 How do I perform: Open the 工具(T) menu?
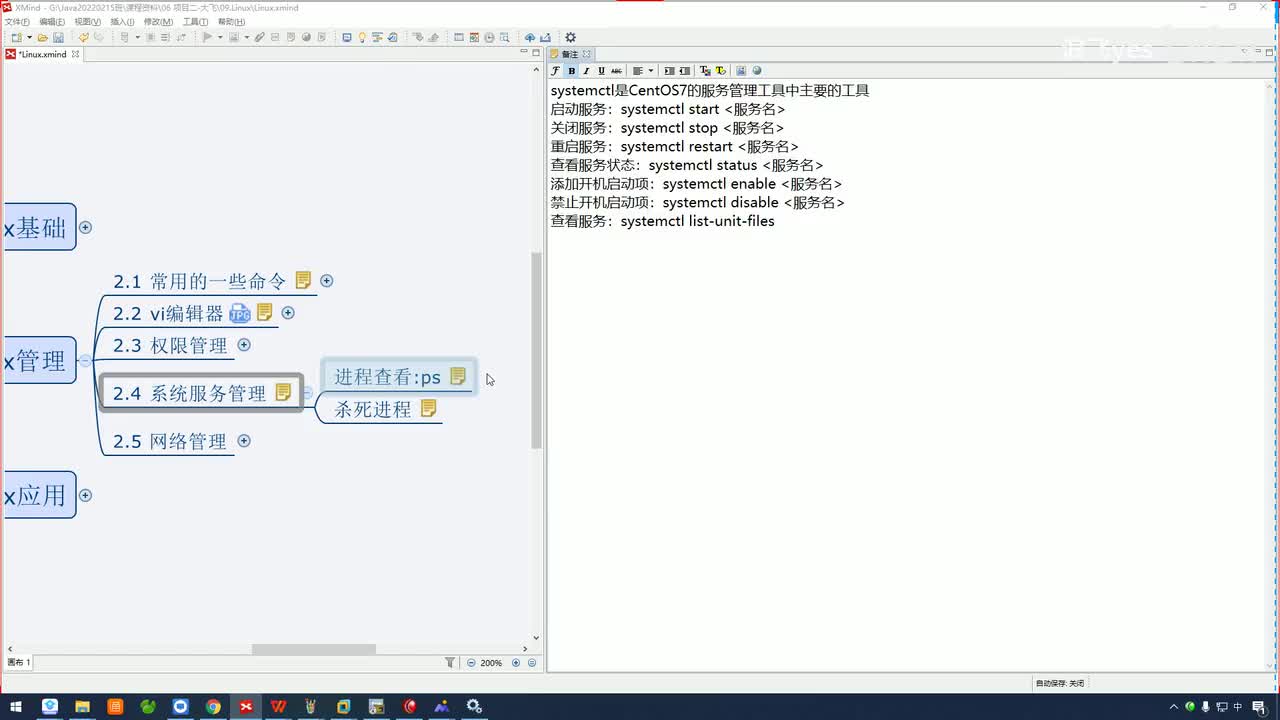[x=195, y=22]
